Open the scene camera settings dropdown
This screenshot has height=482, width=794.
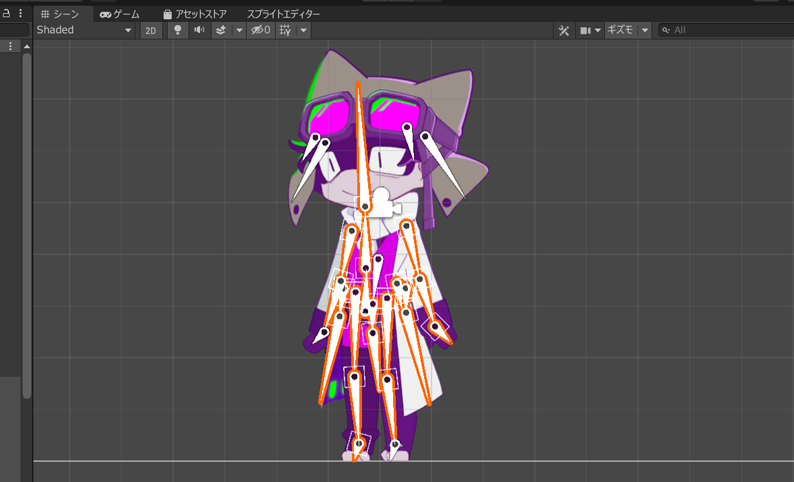pyautogui.click(x=590, y=30)
